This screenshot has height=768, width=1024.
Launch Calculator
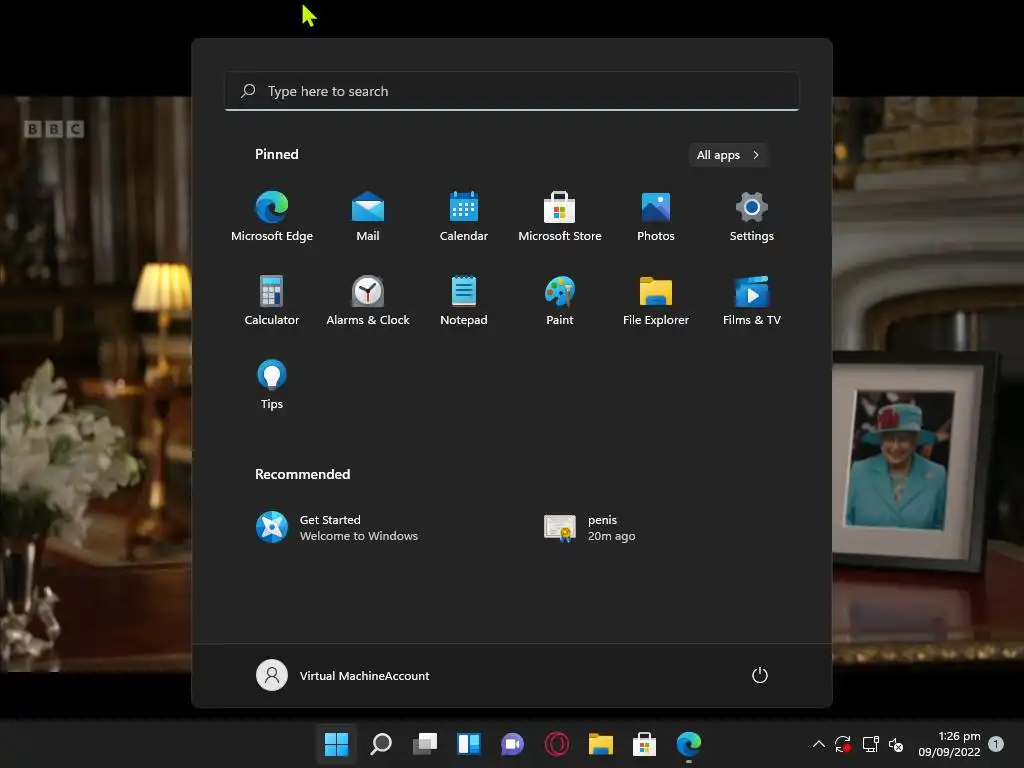tap(272, 300)
